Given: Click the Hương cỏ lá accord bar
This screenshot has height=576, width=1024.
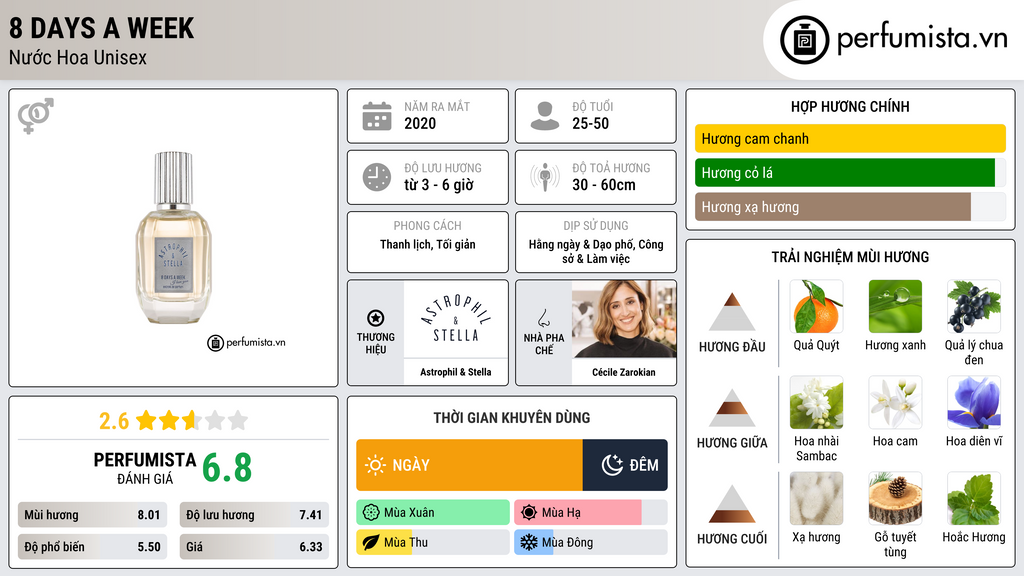Looking at the screenshot, I should (850, 172).
